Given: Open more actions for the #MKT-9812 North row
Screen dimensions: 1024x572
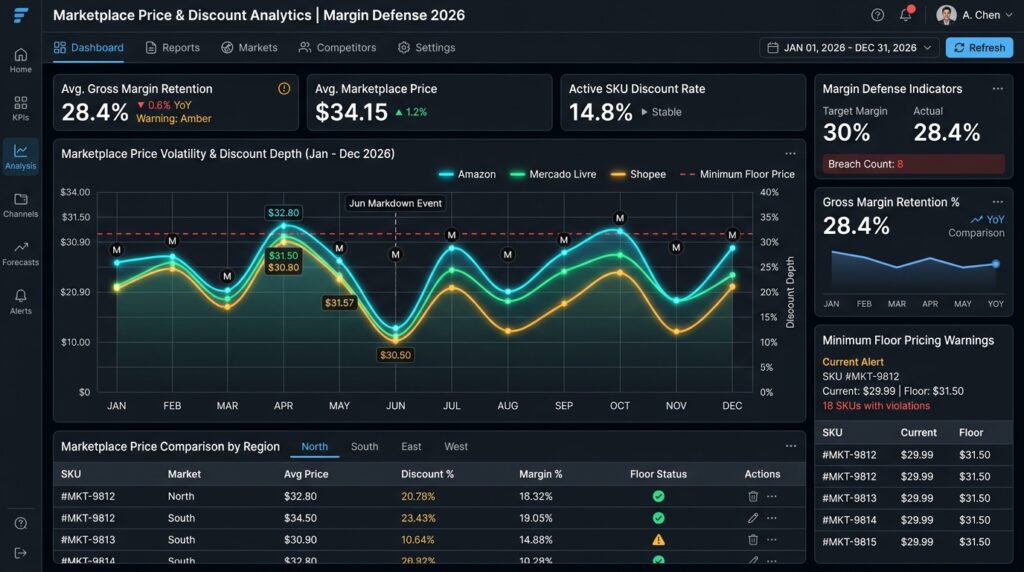Looking at the screenshot, I should tap(772, 496).
